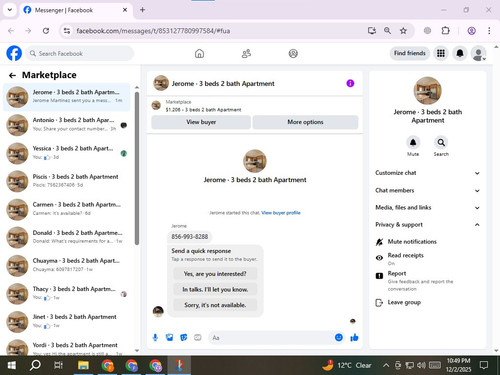Focus the Search Facebook field
The height and width of the screenshot is (375, 500).
[x=79, y=53]
